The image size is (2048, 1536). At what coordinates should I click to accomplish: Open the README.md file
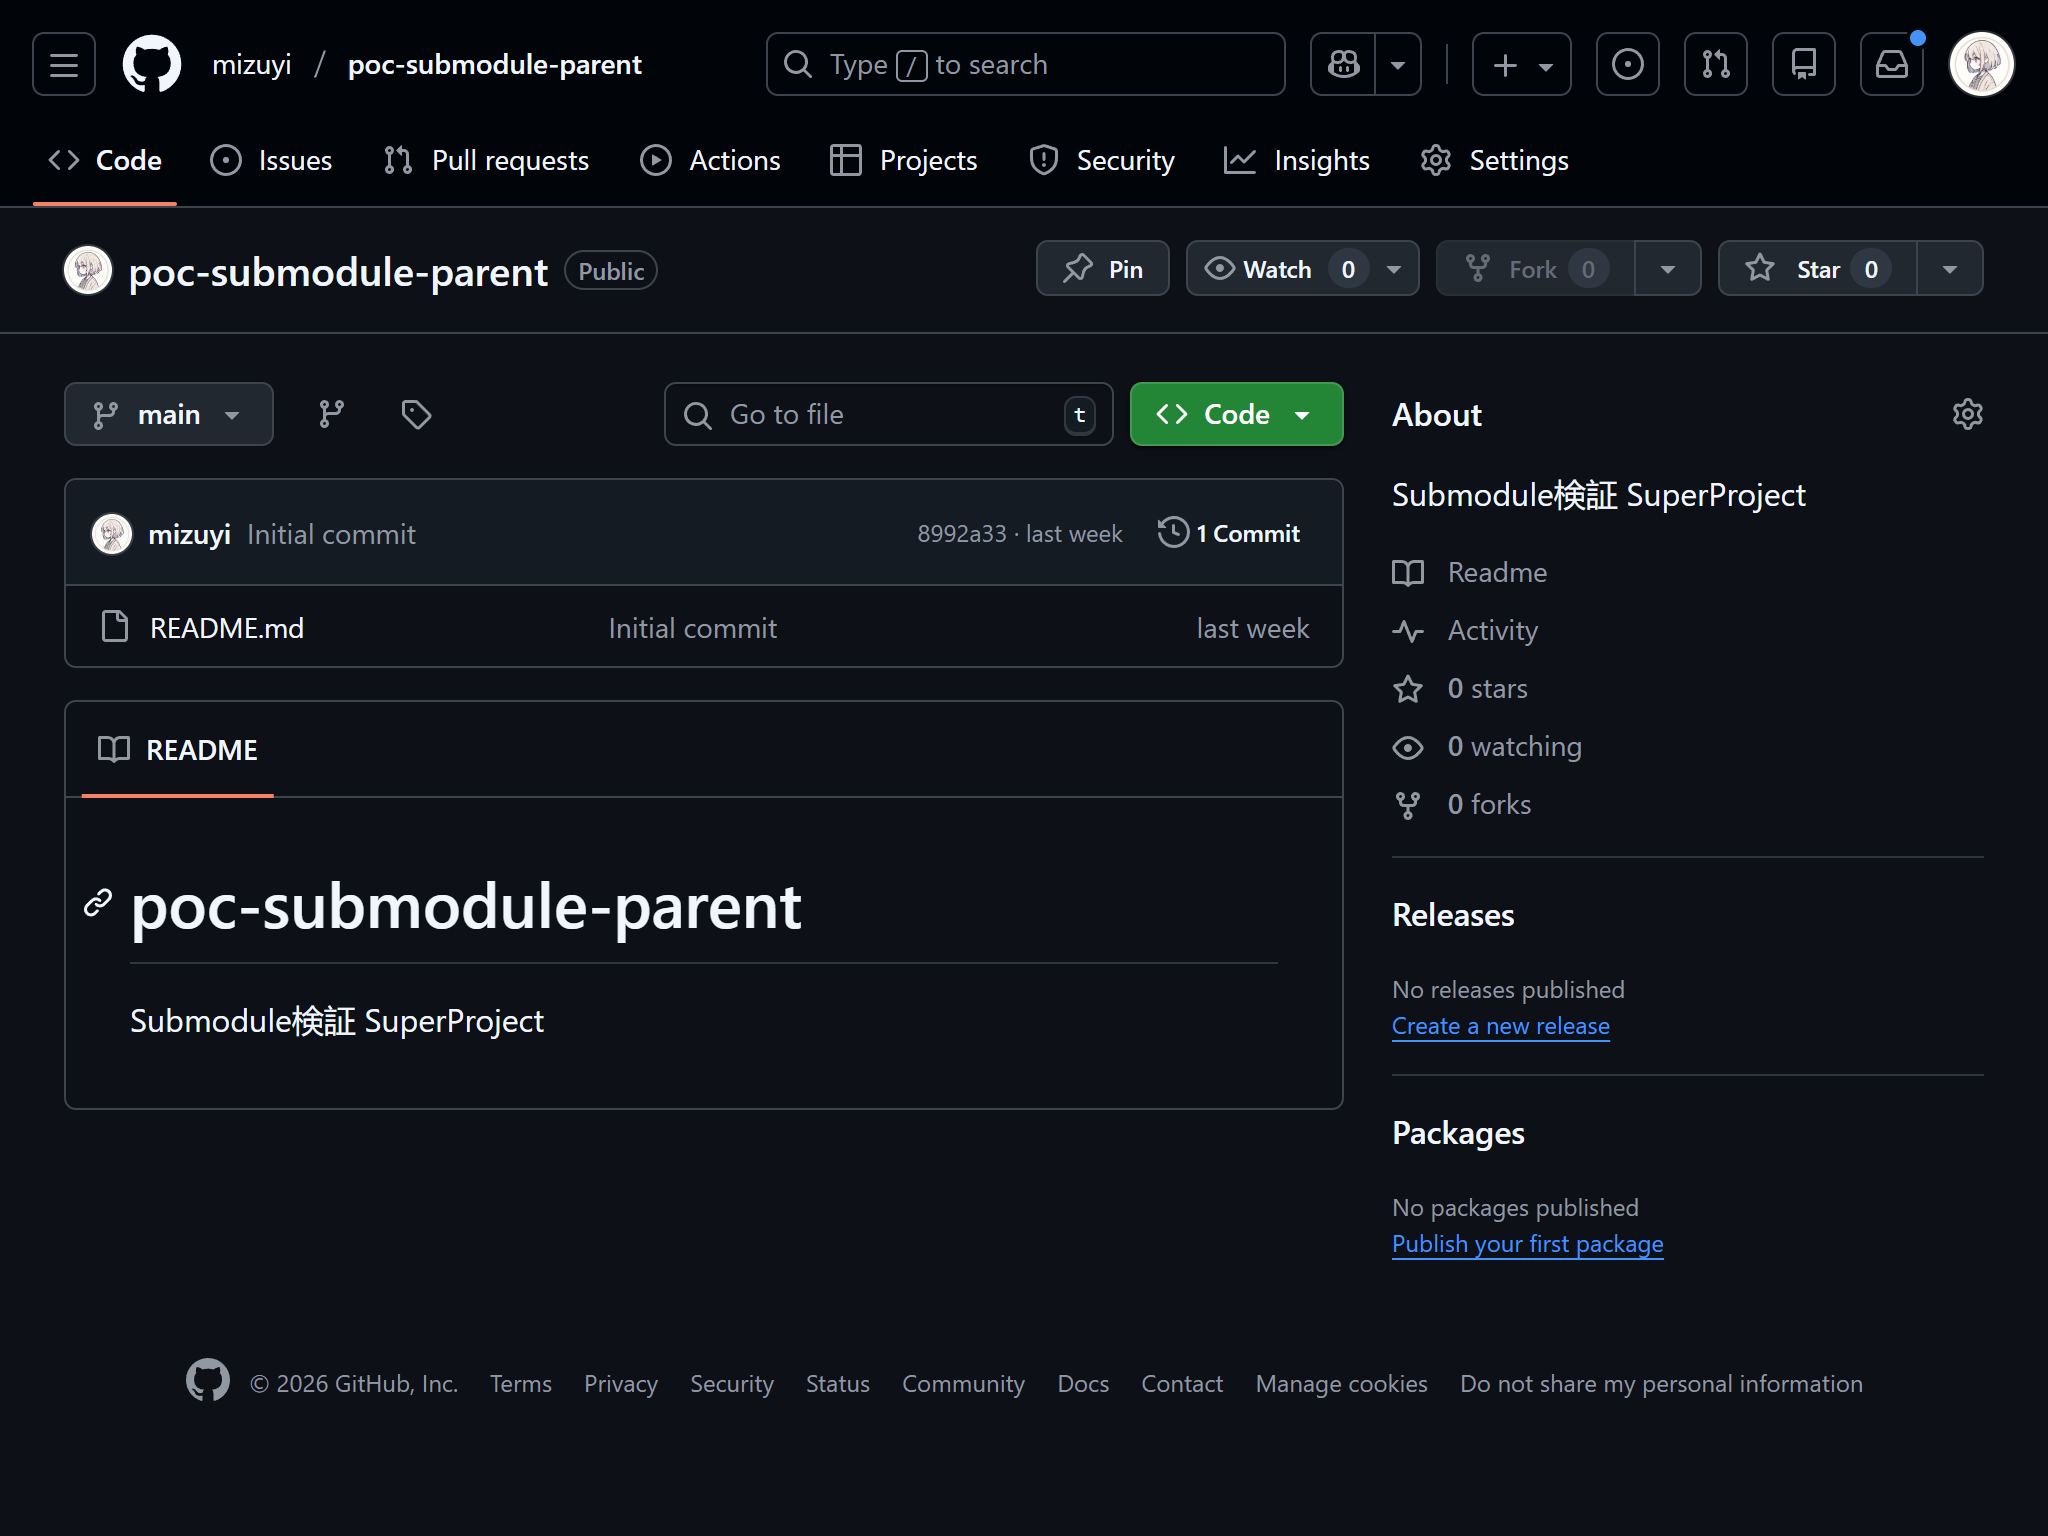pyautogui.click(x=226, y=627)
